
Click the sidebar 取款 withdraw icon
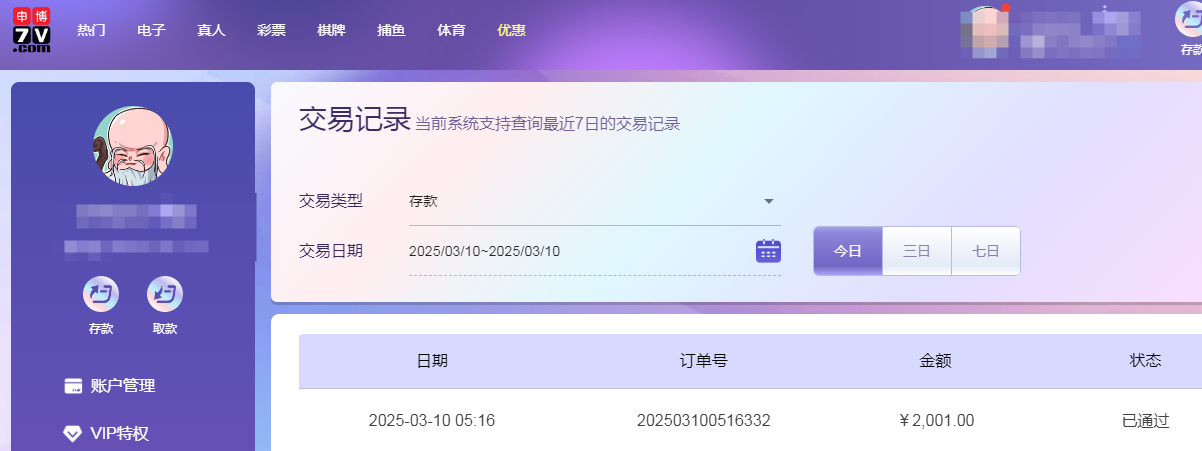pos(165,294)
